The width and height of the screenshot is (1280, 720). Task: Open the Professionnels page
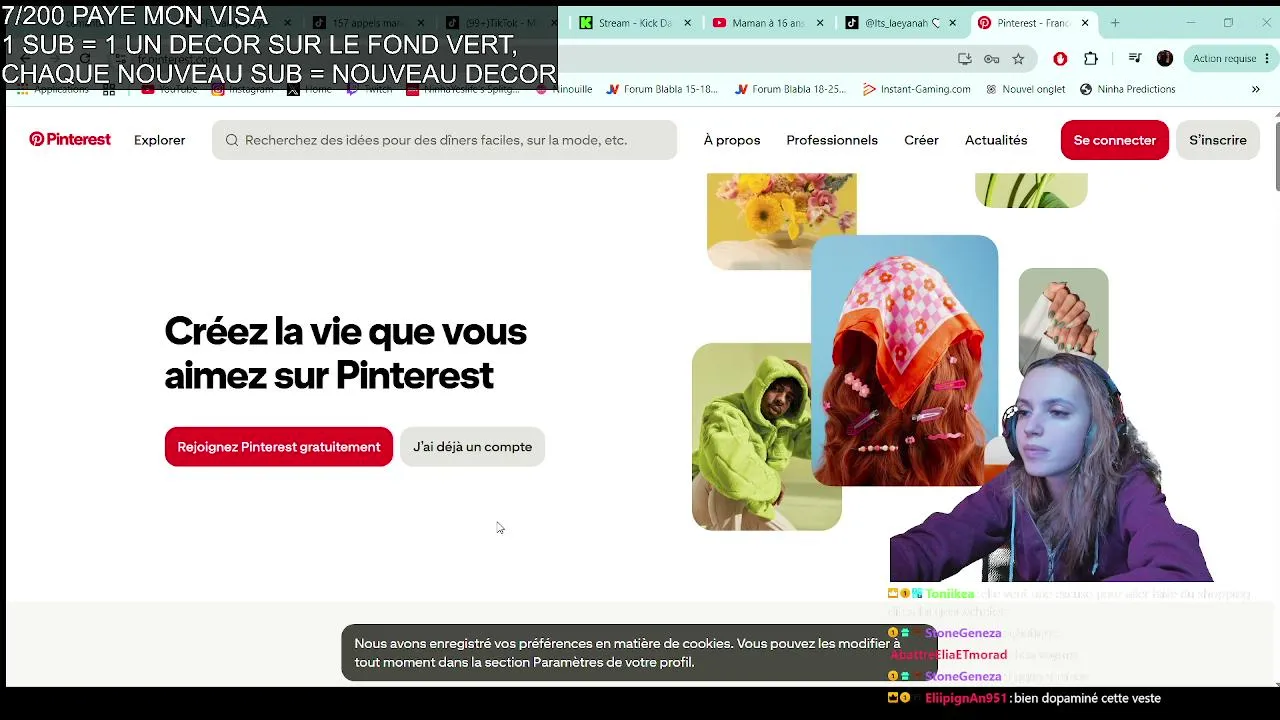[832, 140]
